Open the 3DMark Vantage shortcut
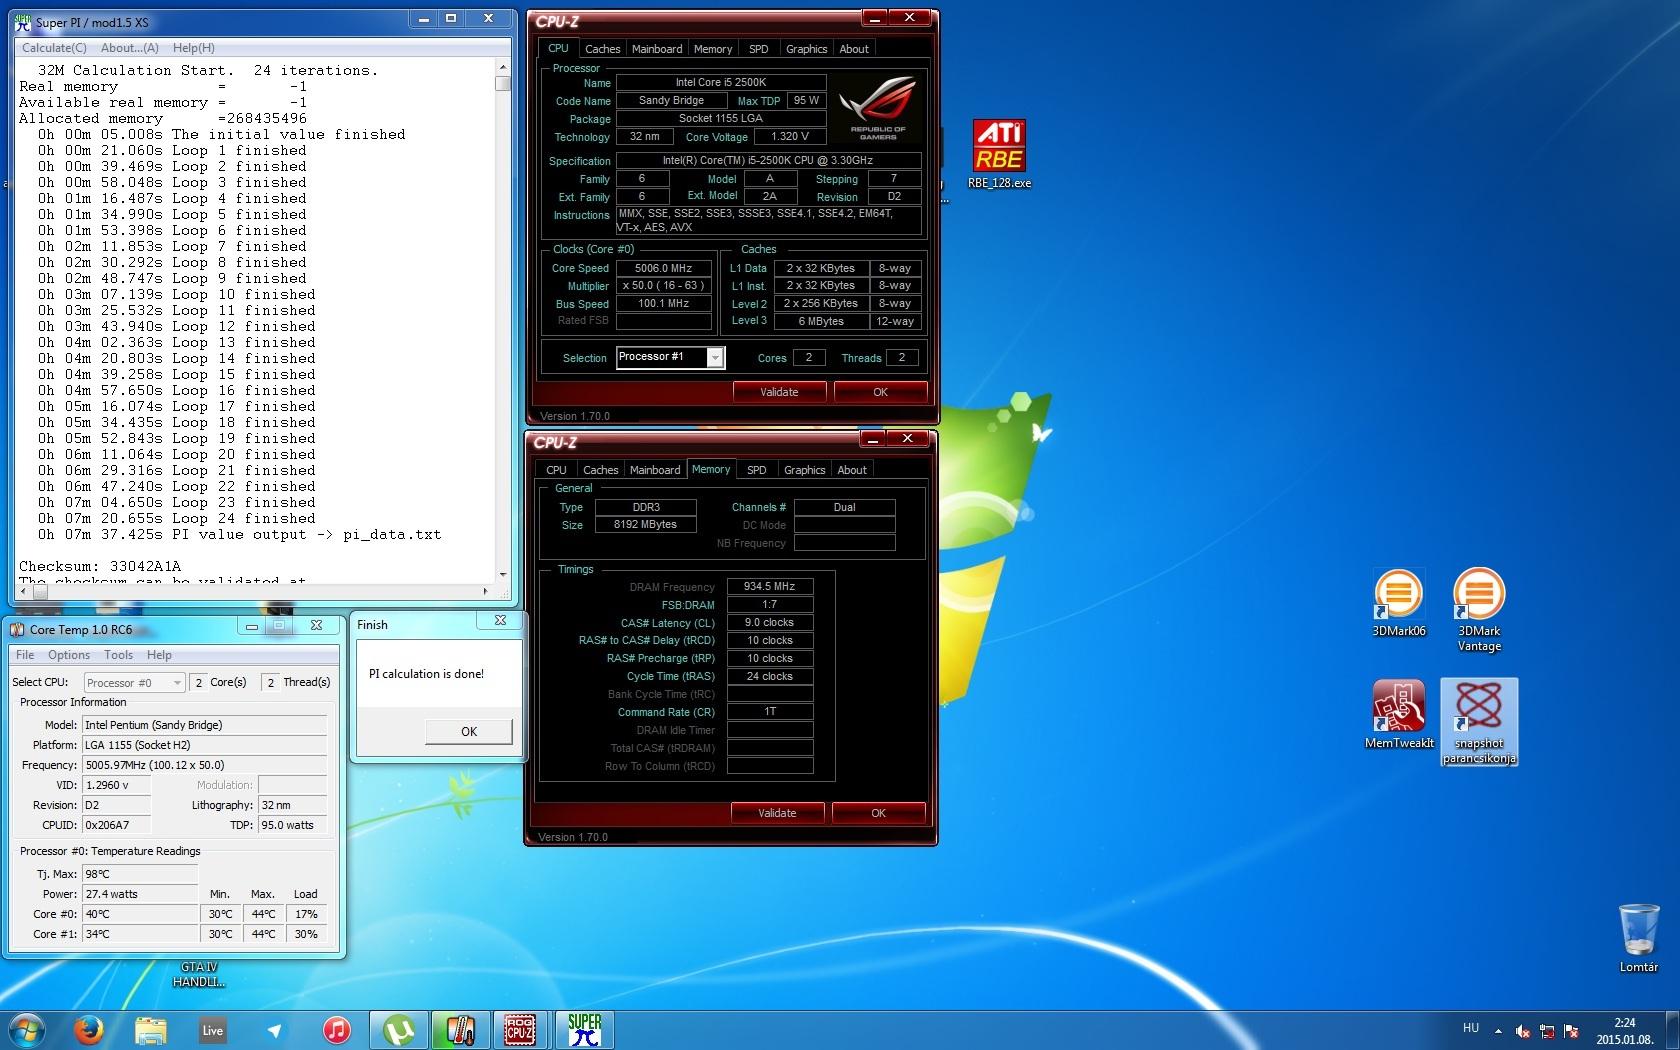 [1478, 595]
